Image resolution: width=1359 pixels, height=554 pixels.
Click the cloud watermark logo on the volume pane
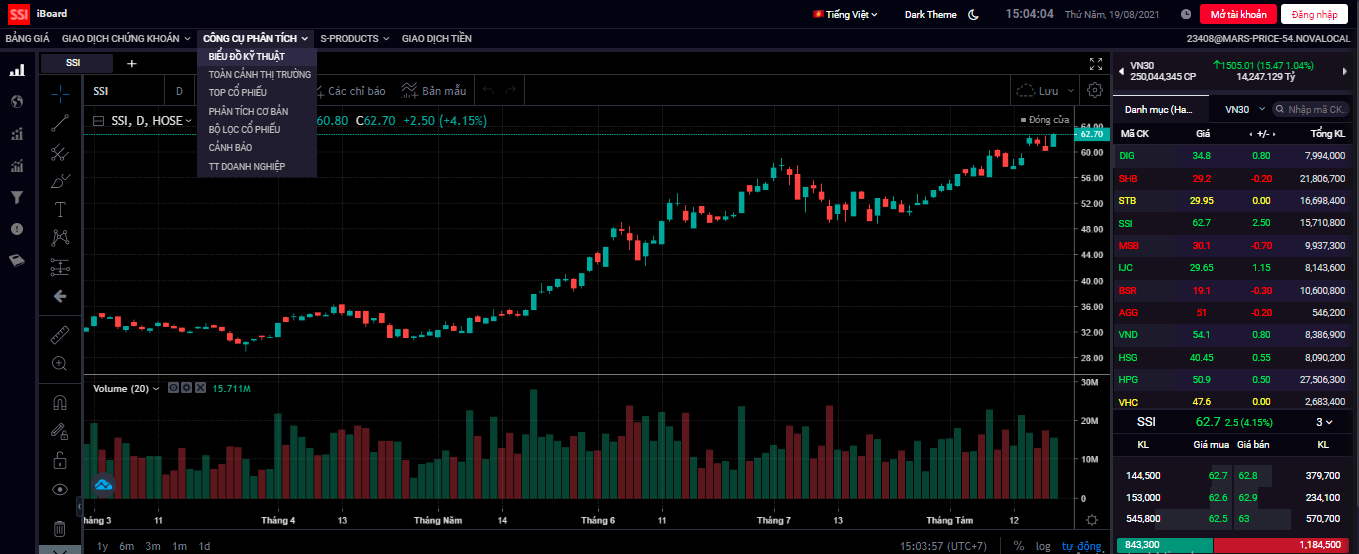104,485
